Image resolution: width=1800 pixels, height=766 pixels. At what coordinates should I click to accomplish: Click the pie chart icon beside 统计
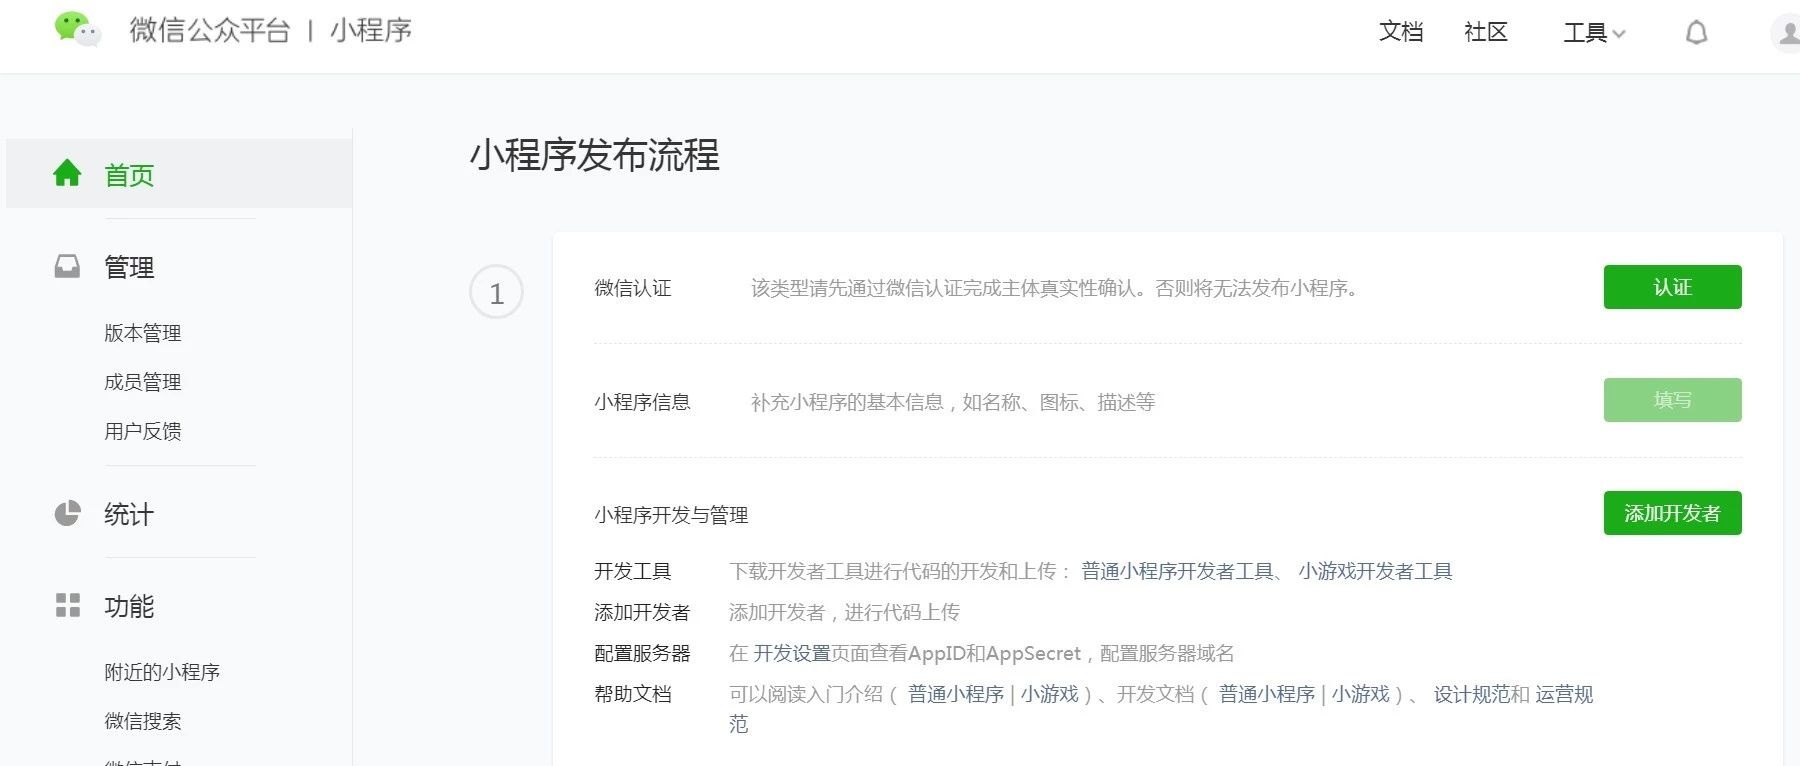coord(67,513)
